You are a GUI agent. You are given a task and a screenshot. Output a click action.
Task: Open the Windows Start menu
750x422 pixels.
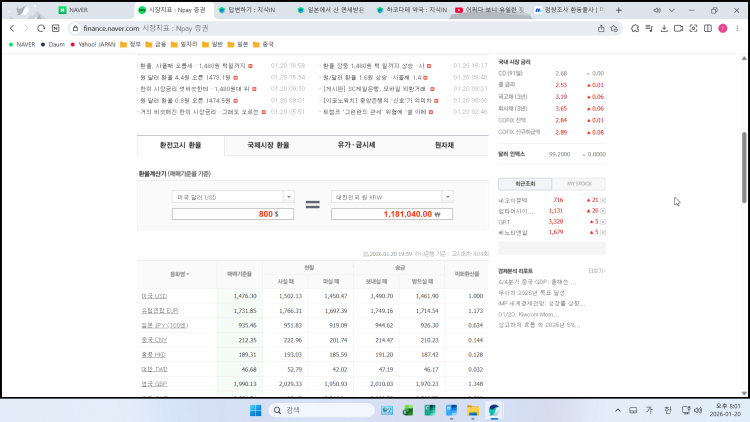click(255, 410)
